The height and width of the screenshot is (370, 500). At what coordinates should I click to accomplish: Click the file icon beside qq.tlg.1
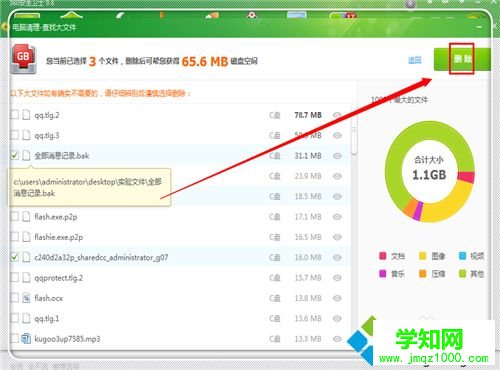coord(26,318)
